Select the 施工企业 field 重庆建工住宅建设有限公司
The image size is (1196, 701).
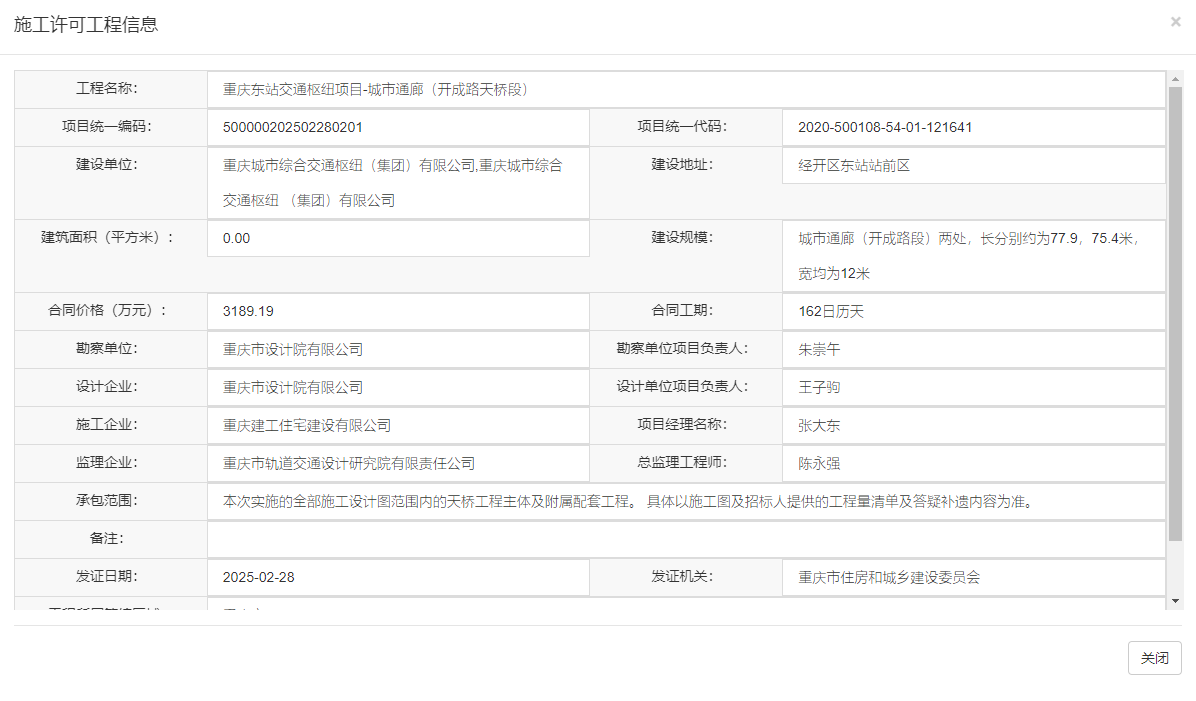[398, 425]
